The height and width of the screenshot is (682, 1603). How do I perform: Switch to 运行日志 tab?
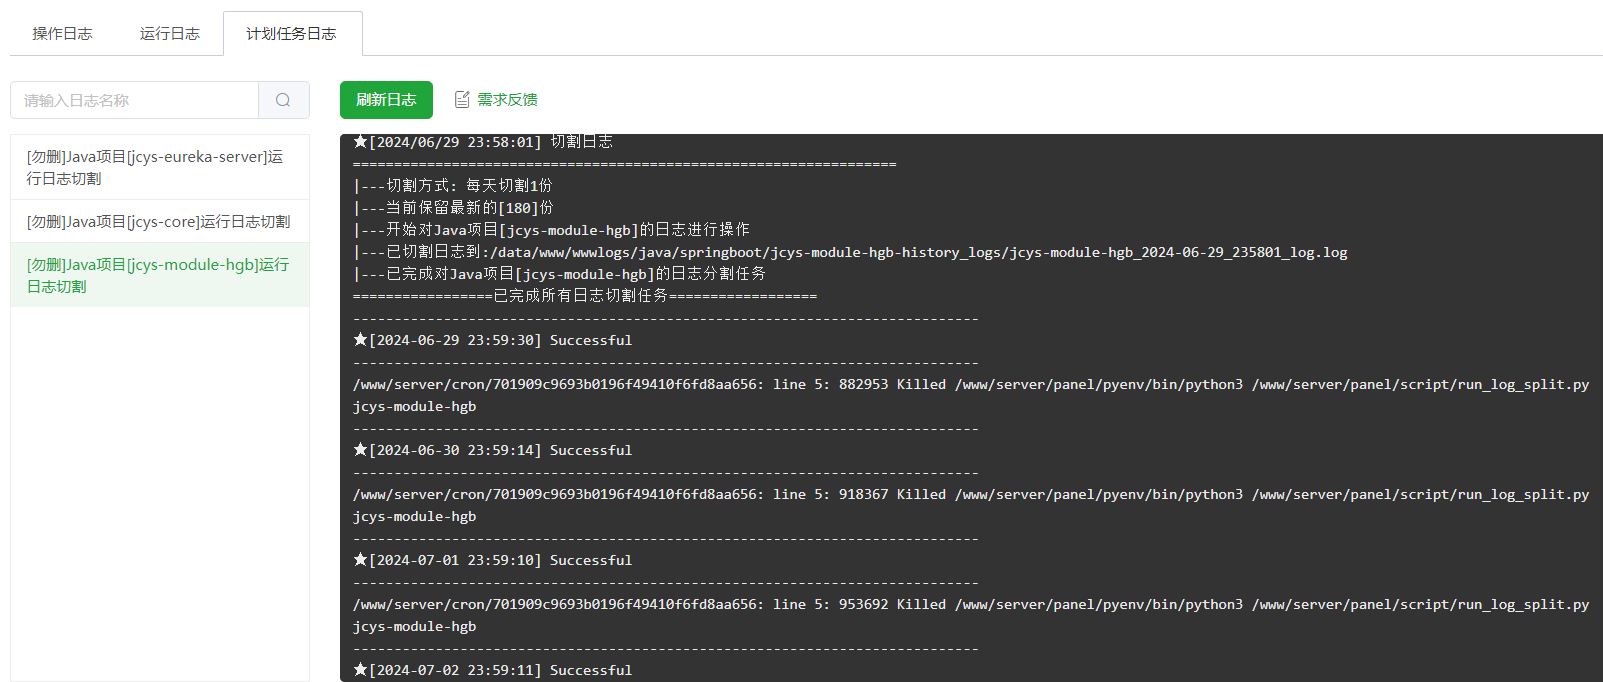pyautogui.click(x=170, y=34)
